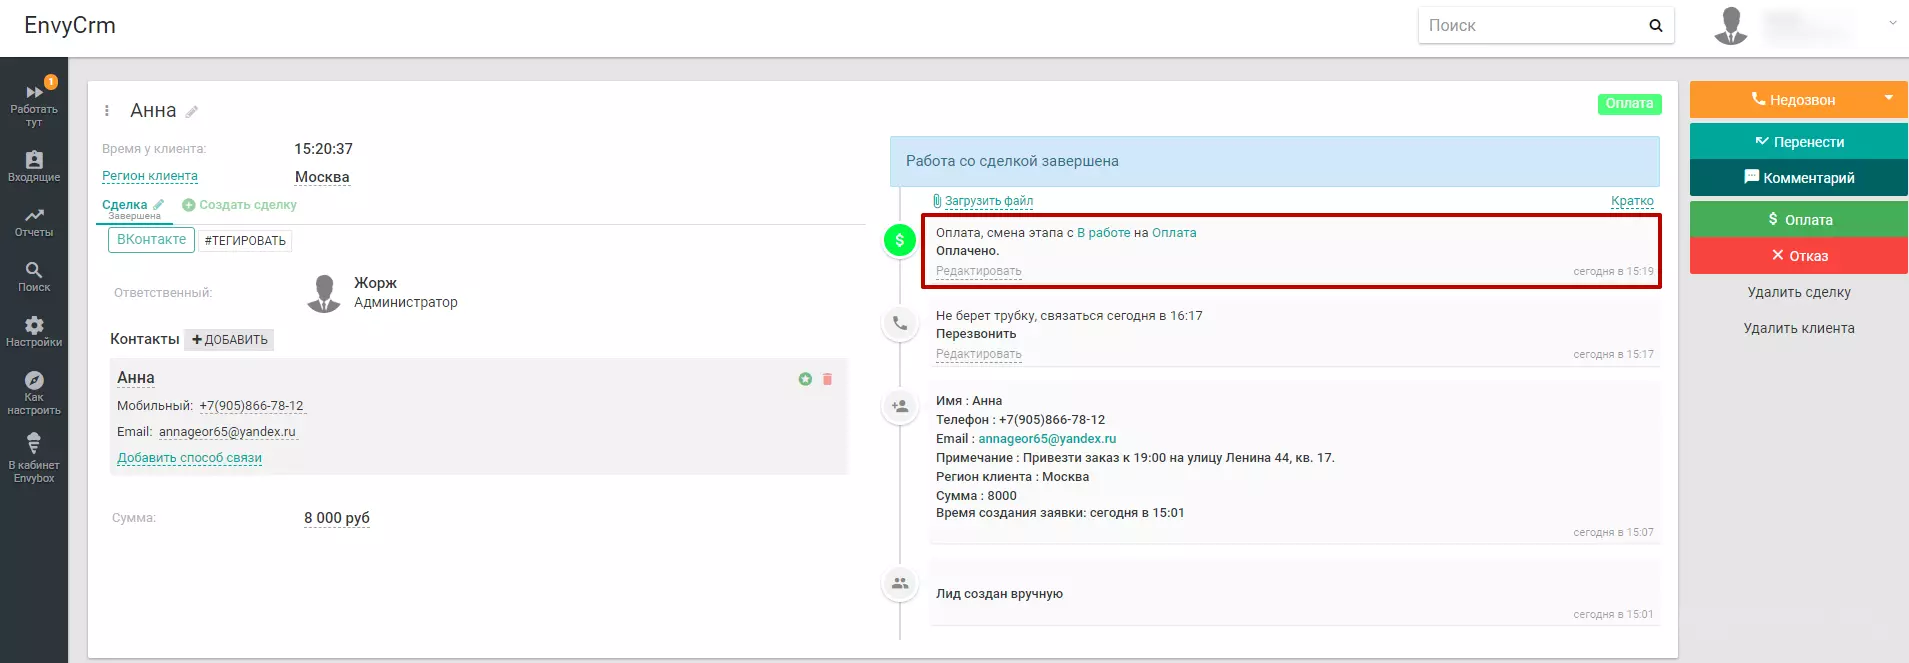This screenshot has width=1909, height=663.
Task: Click Редактировать under Оплачено entry
Action: (x=979, y=271)
